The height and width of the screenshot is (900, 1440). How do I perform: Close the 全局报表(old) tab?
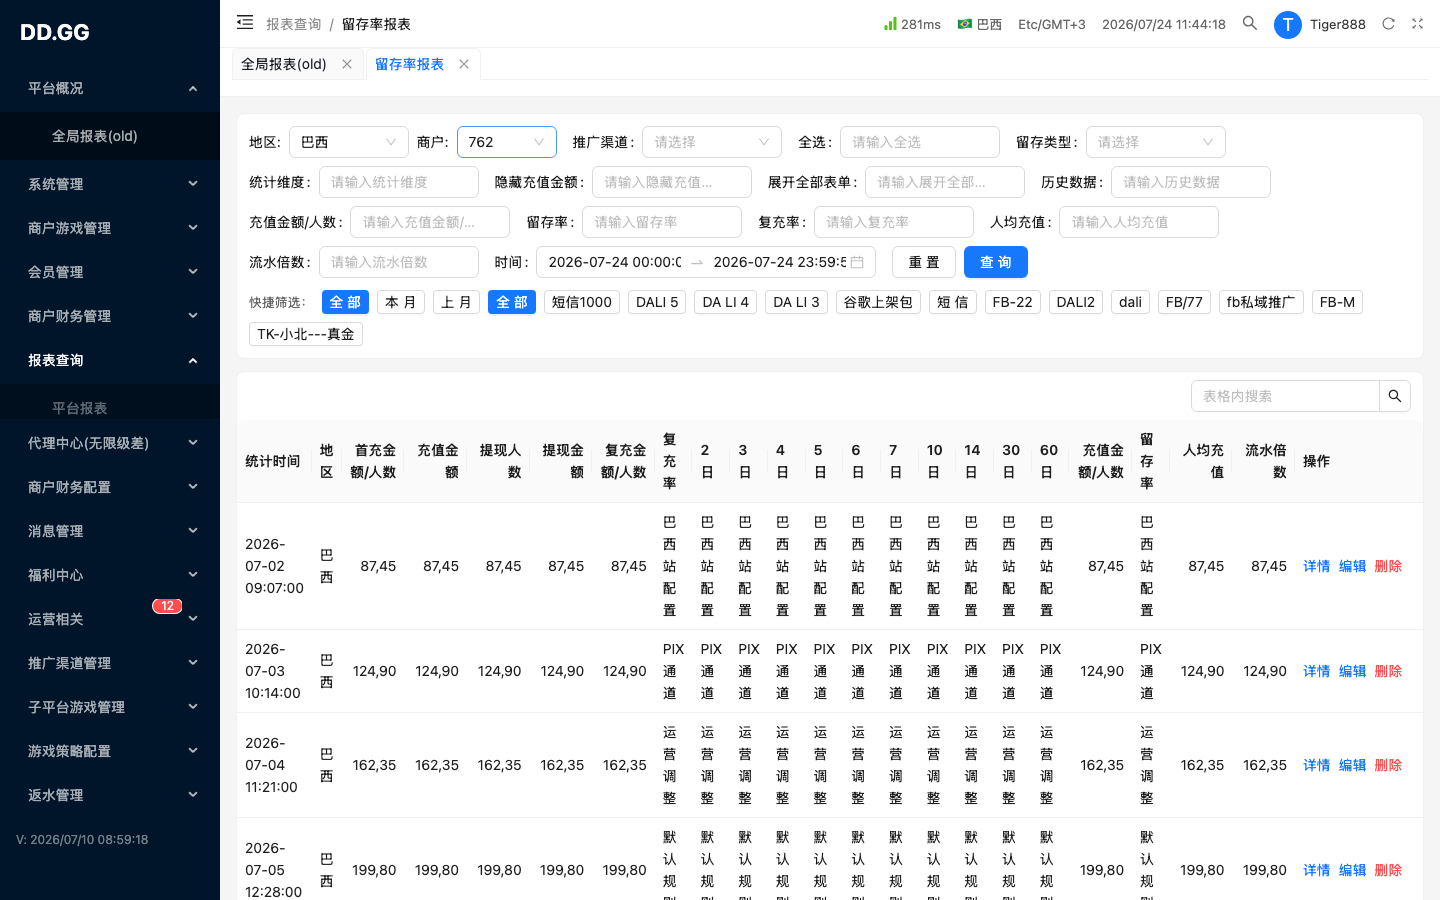(347, 64)
